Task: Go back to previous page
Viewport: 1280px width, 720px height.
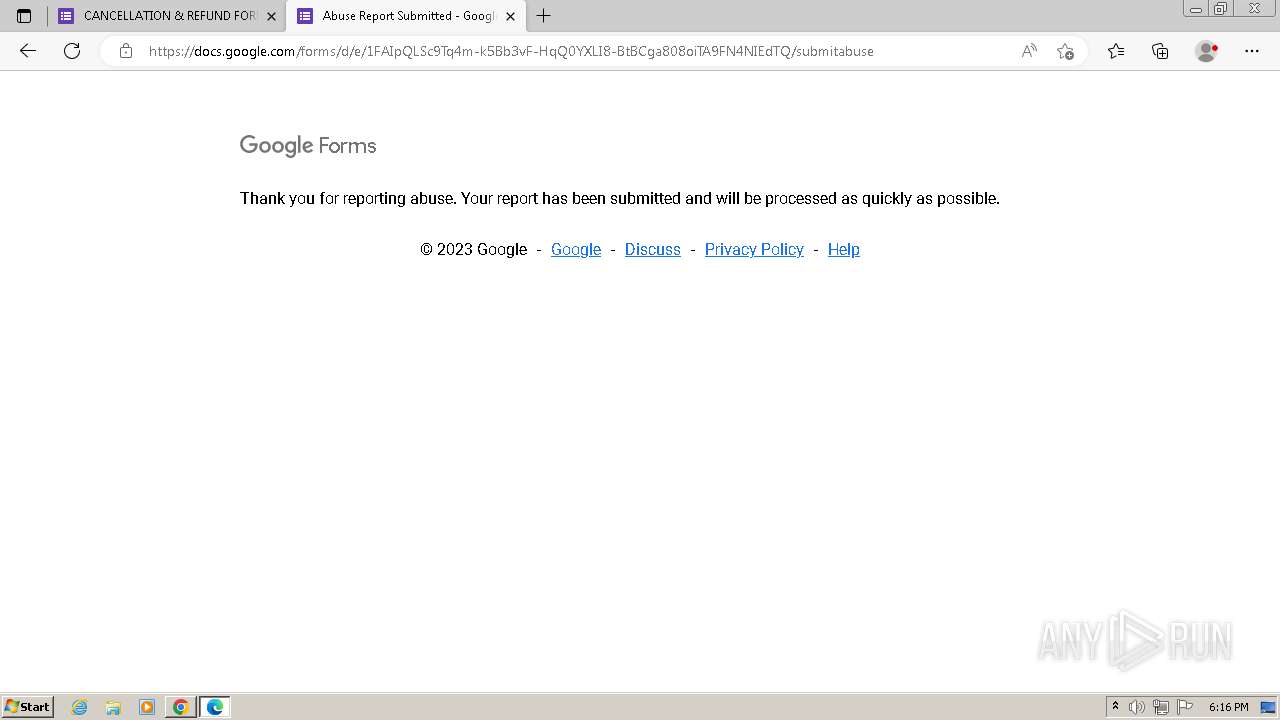Action: (x=28, y=51)
